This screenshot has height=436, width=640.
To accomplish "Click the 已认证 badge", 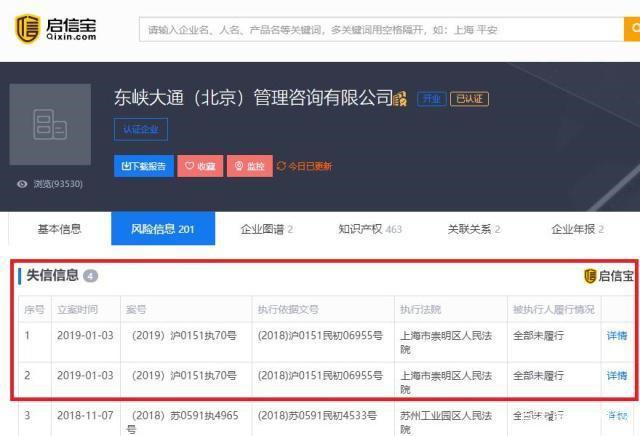I will coord(469,99).
